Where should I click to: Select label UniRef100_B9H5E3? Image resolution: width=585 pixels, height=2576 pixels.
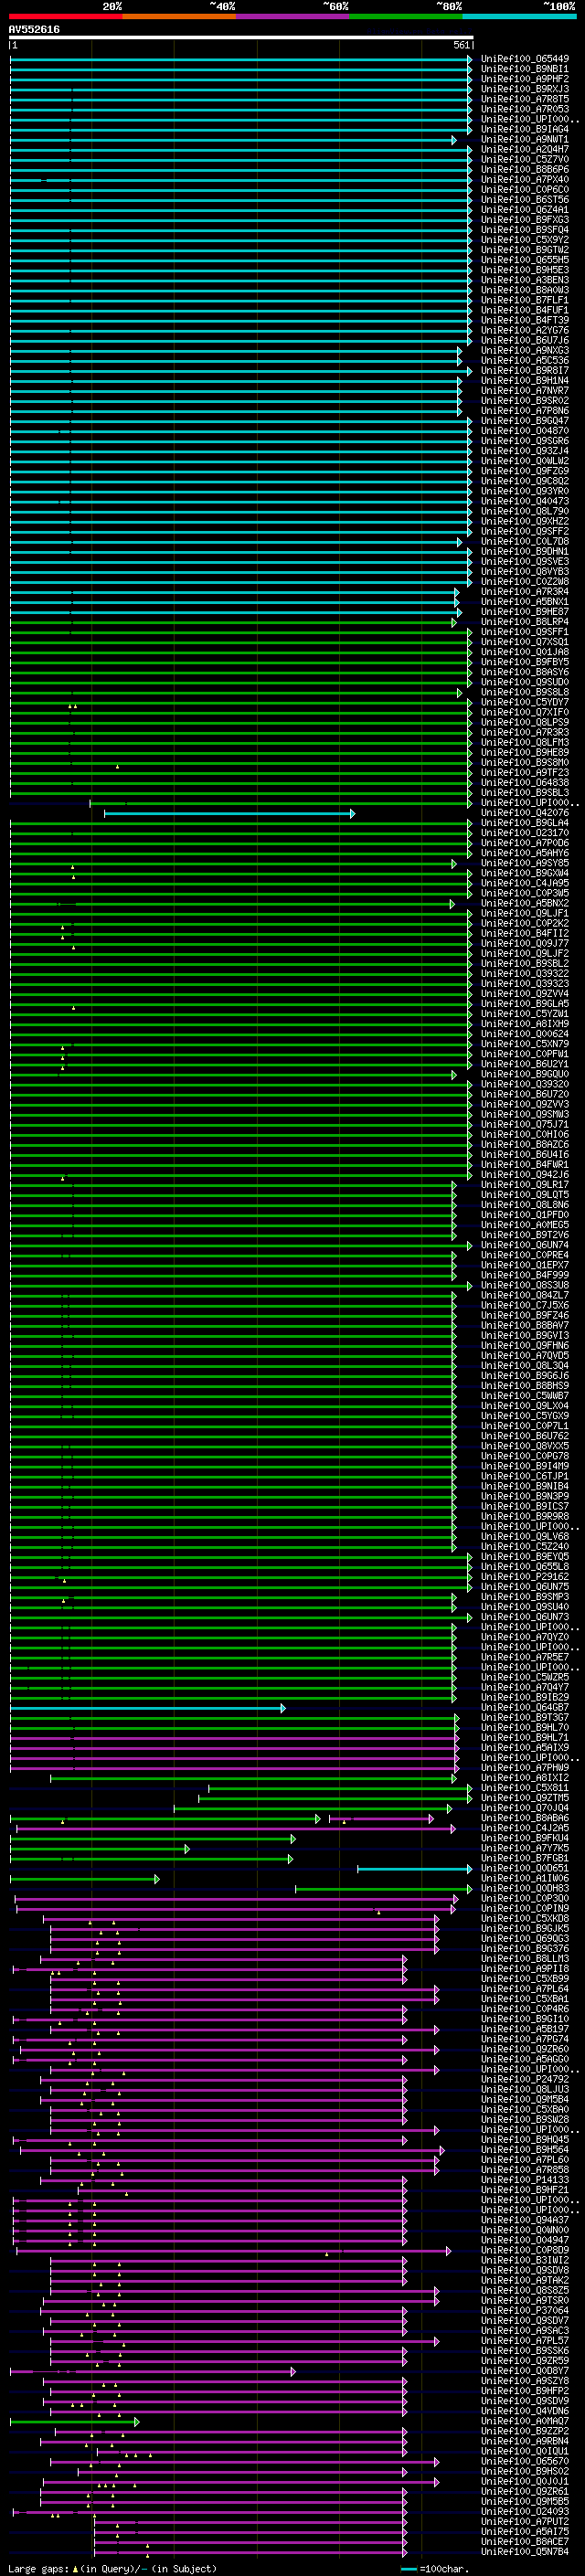point(525,270)
